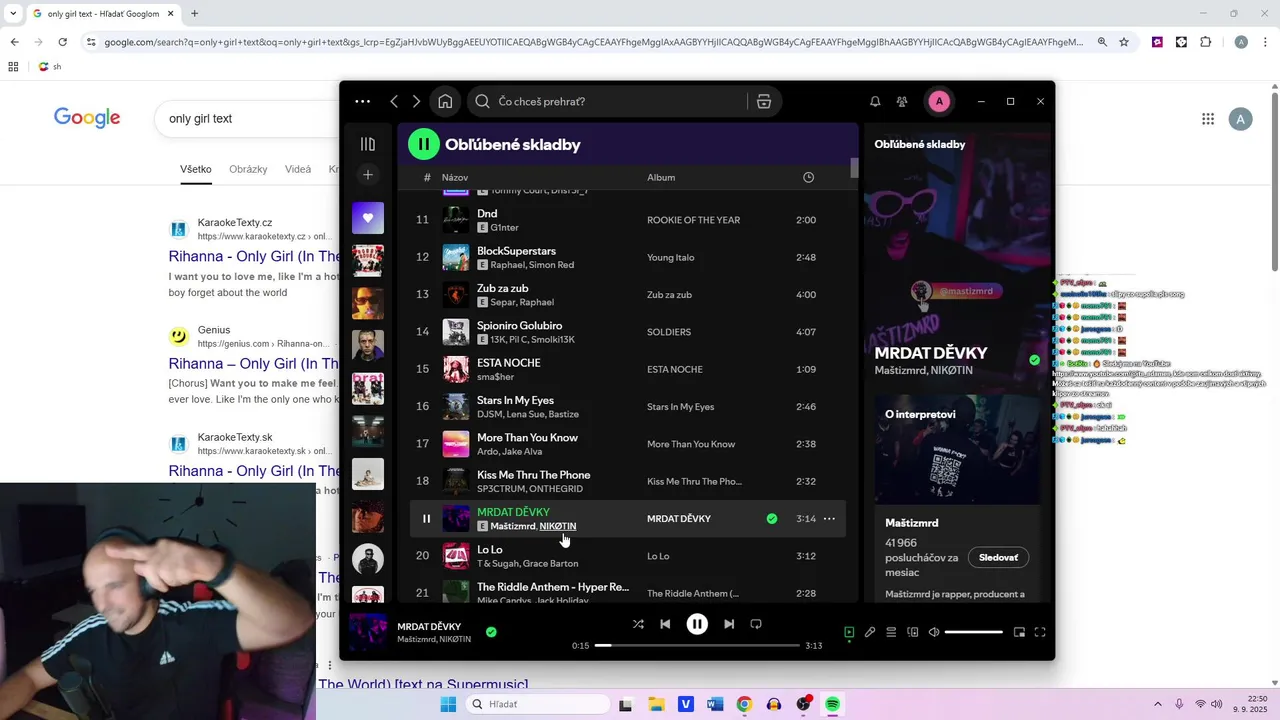This screenshot has width=1280, height=720.
Task: Sort tracks by the duration clock icon
Action: [808, 177]
